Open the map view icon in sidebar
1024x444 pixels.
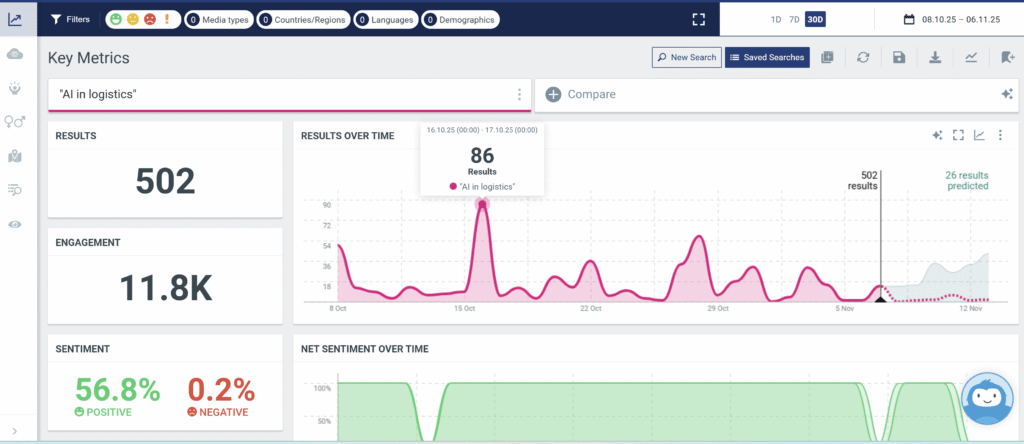pyautogui.click(x=15, y=156)
